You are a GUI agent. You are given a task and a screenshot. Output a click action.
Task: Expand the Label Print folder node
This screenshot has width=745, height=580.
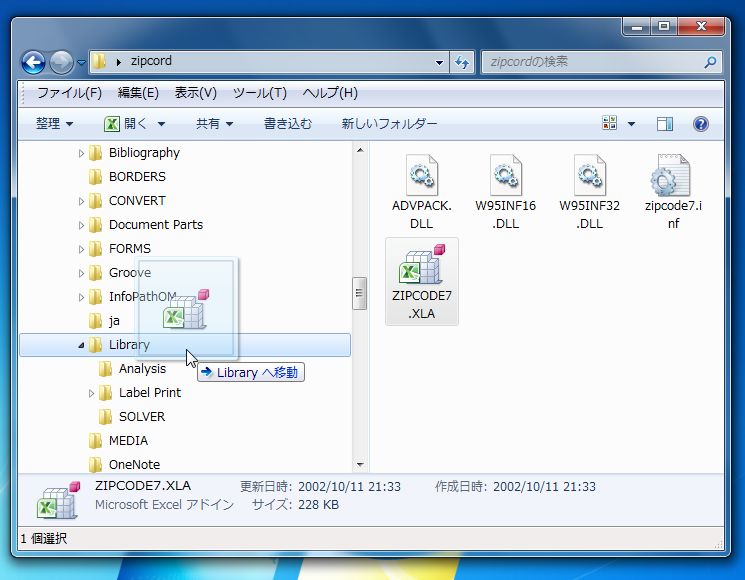91,393
